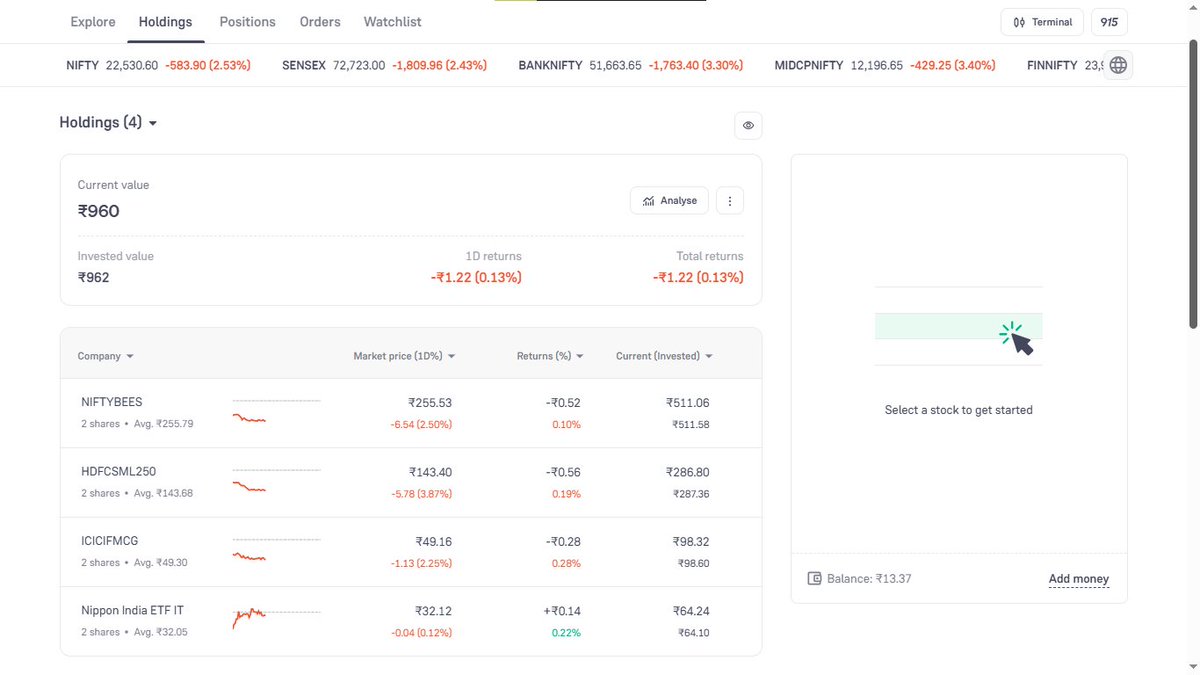Open Market price (1D%) column dropdown
The image size is (1200, 675).
pos(405,356)
